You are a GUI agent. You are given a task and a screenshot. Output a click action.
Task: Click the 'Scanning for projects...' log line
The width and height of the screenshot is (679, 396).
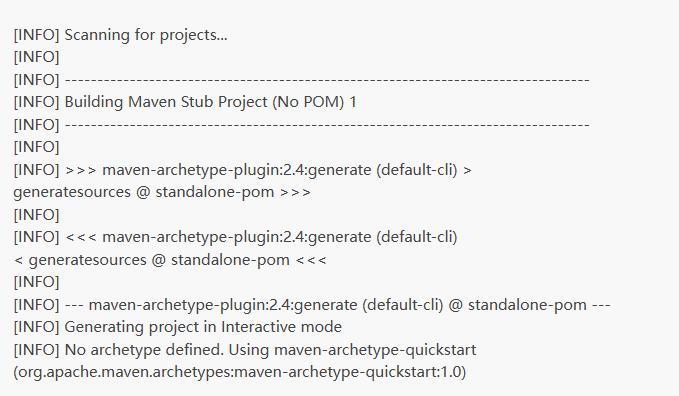click(120, 35)
